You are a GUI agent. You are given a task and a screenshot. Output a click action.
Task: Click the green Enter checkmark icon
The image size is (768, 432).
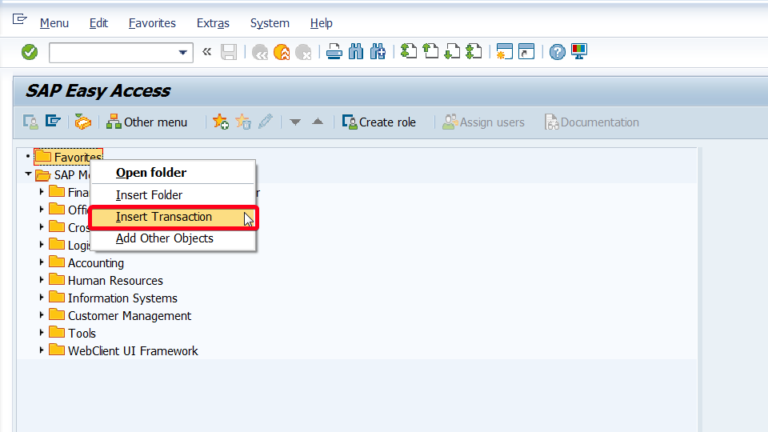[29, 52]
